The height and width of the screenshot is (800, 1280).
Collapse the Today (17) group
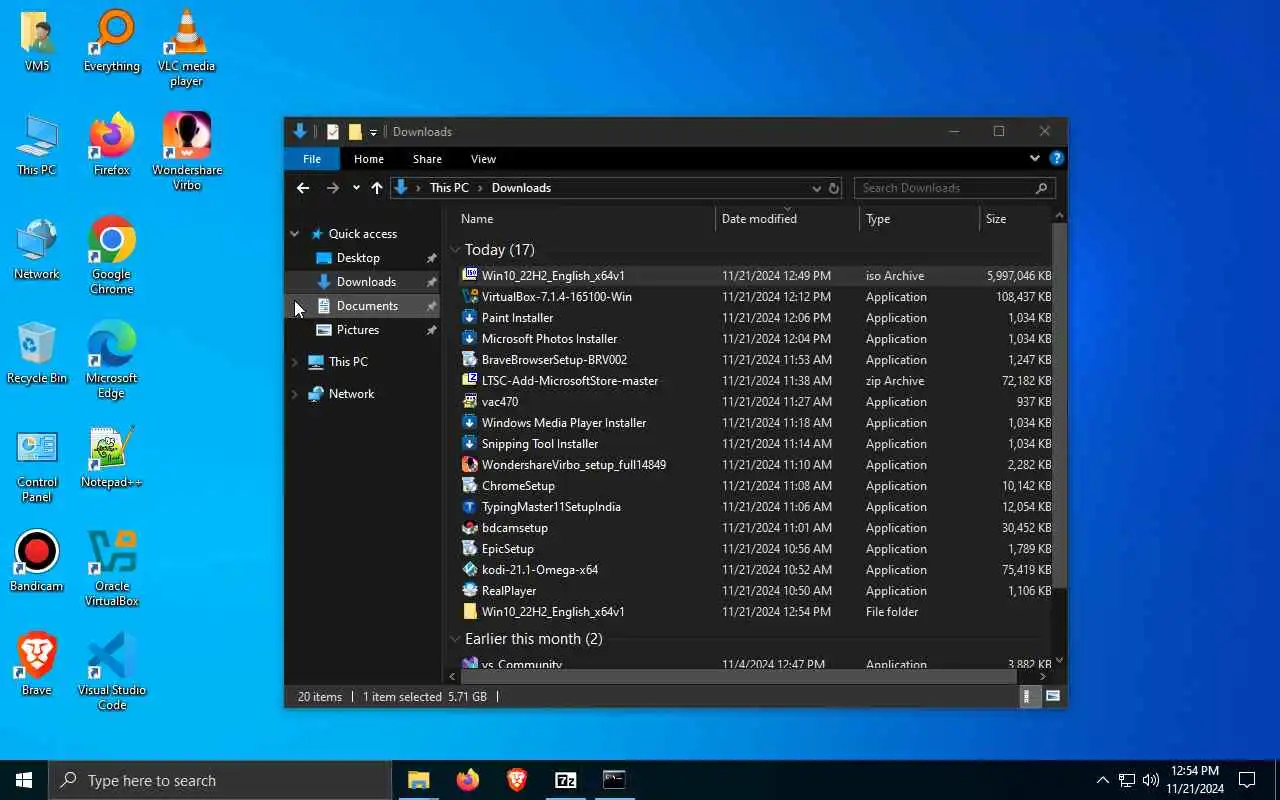tap(455, 250)
